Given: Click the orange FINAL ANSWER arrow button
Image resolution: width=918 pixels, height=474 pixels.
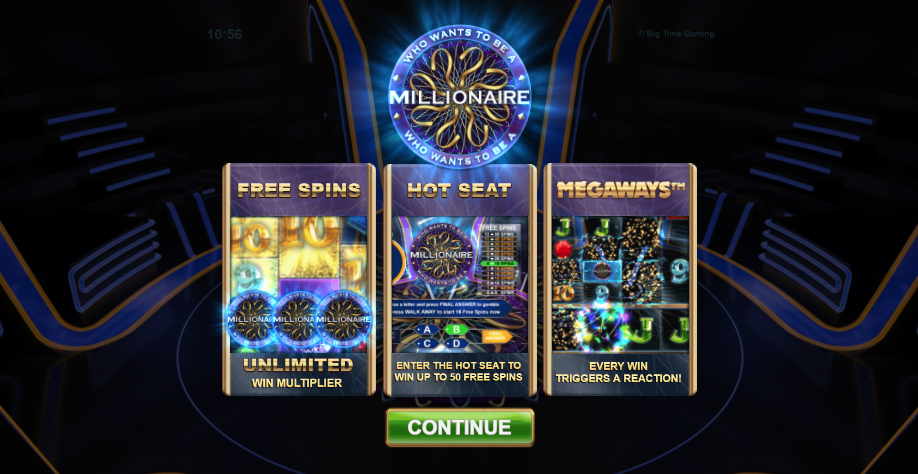Looking at the screenshot, I should point(496,336).
